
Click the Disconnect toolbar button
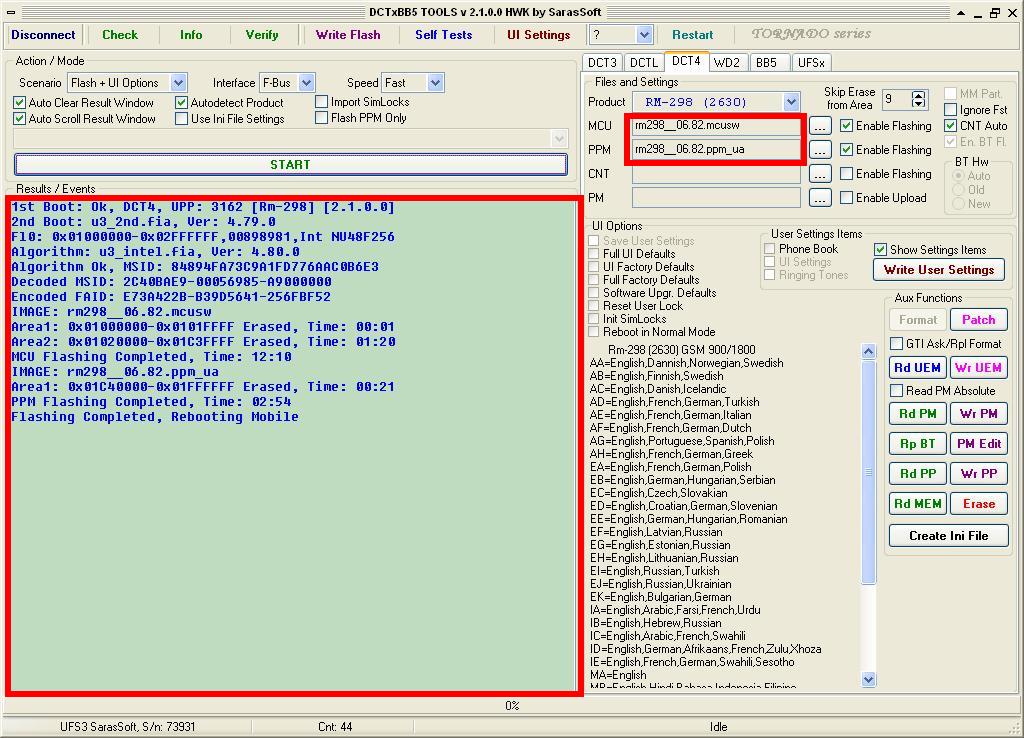(43, 35)
